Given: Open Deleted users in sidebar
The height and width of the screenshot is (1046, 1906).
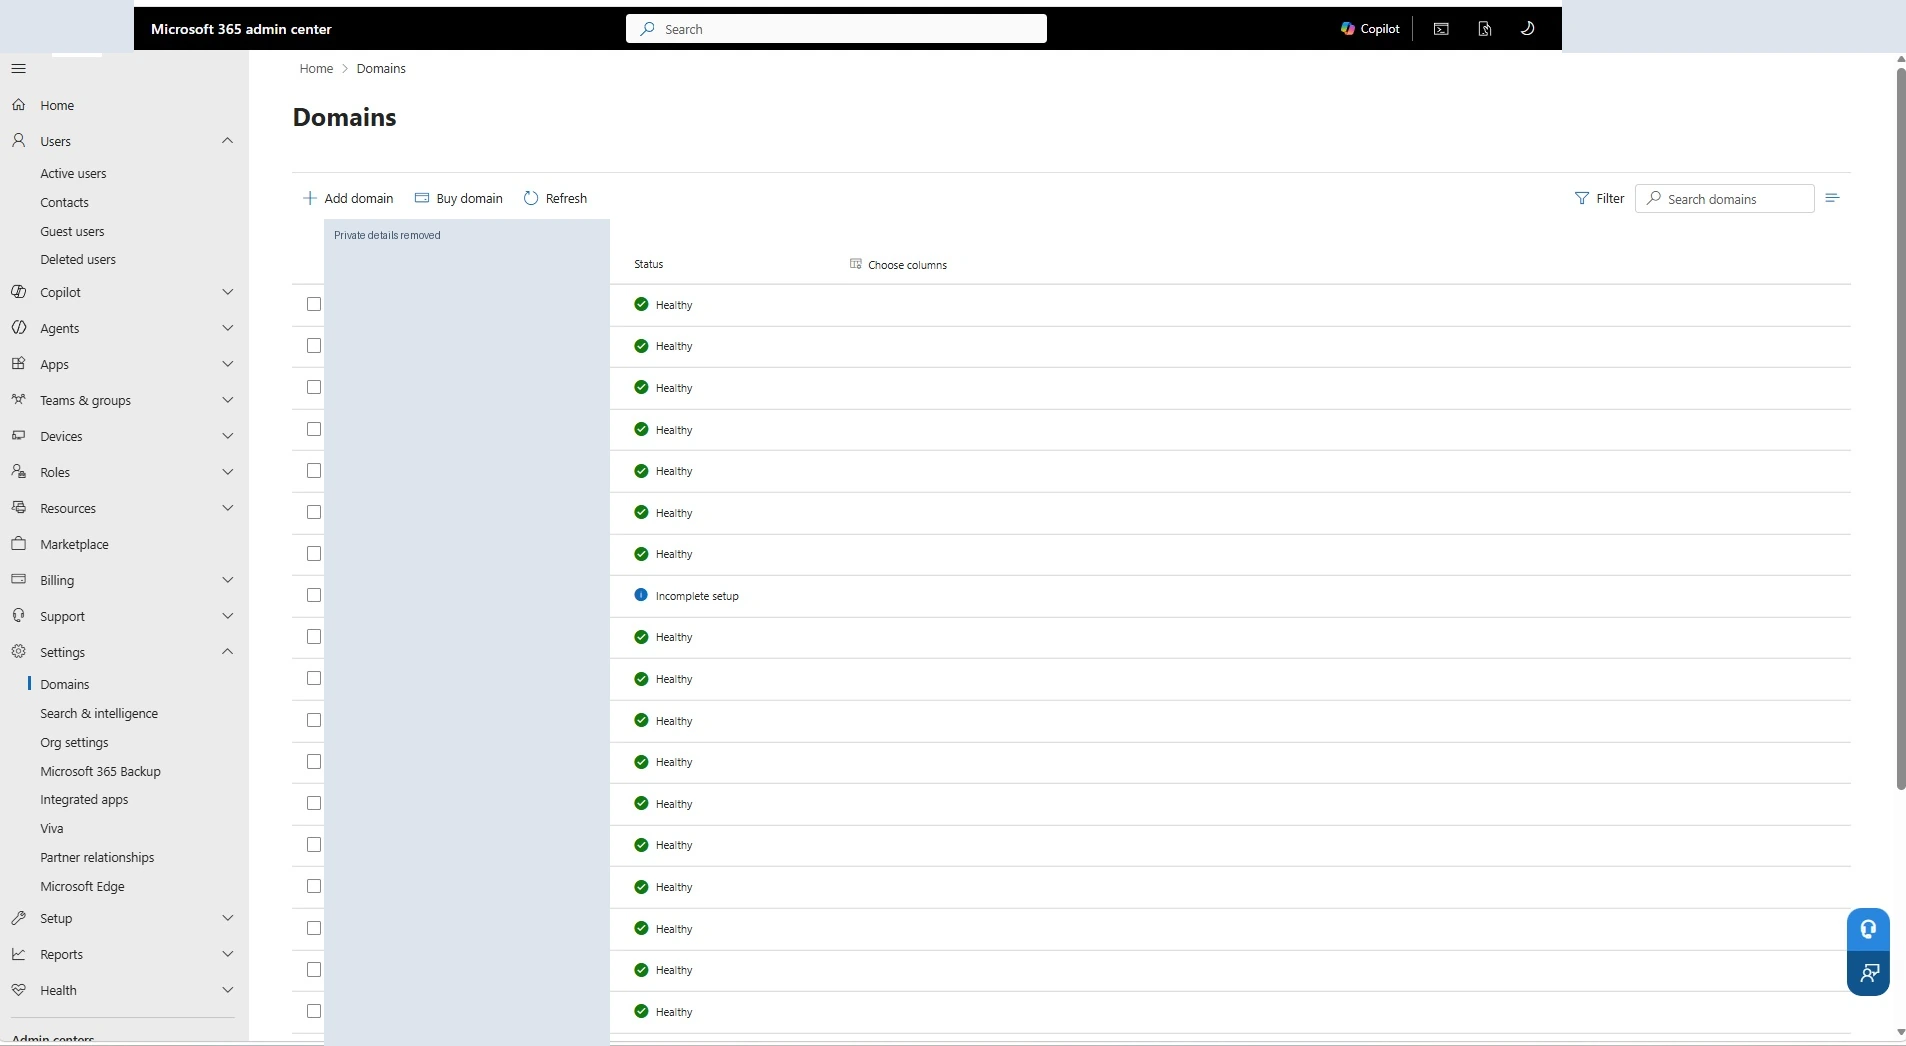Looking at the screenshot, I should point(78,260).
